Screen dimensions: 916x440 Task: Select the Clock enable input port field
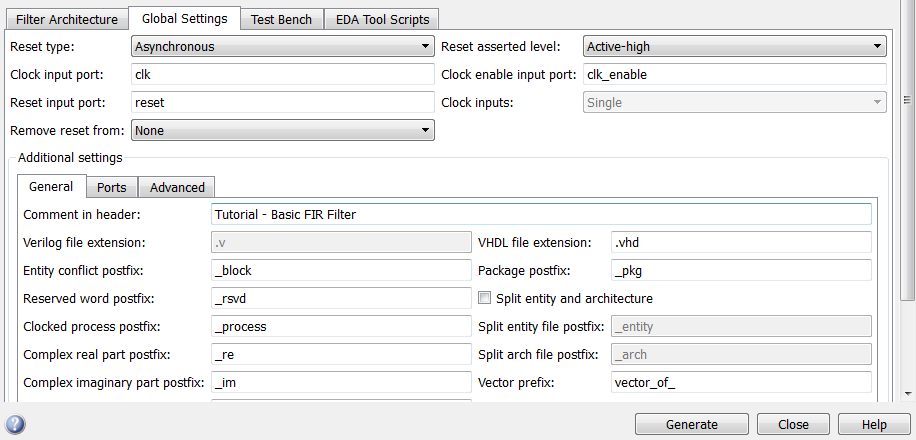(x=734, y=74)
